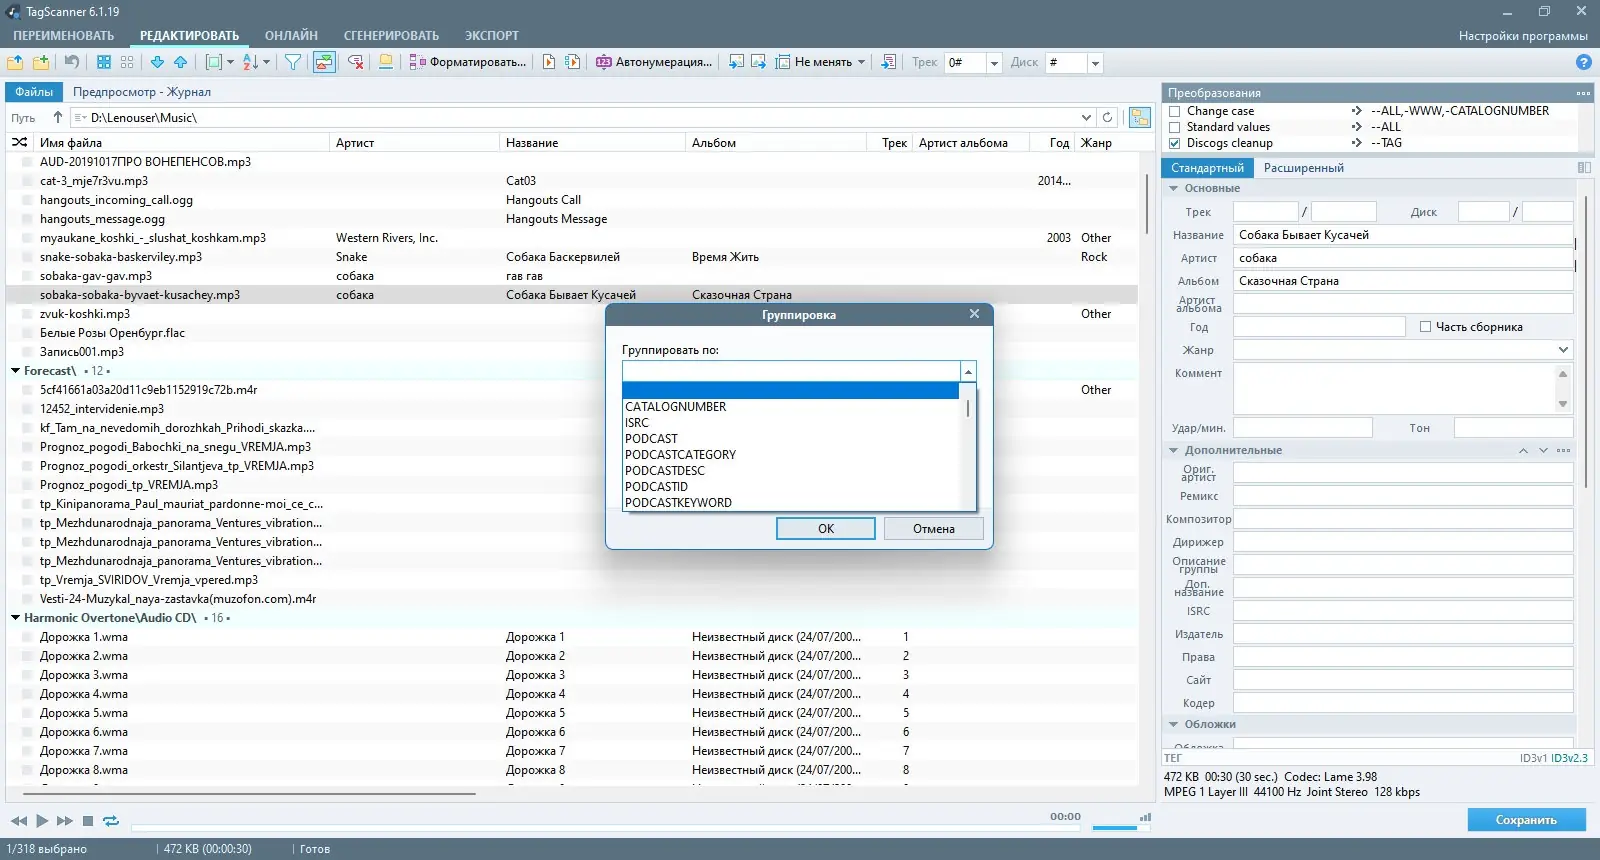Click the go up directory arrow

57,118
